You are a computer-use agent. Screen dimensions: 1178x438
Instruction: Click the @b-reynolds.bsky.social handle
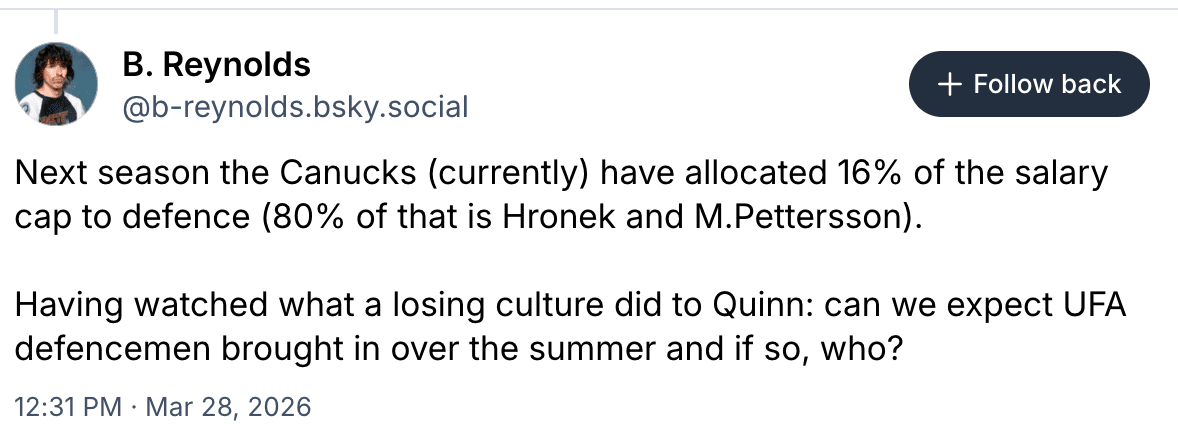[294, 106]
